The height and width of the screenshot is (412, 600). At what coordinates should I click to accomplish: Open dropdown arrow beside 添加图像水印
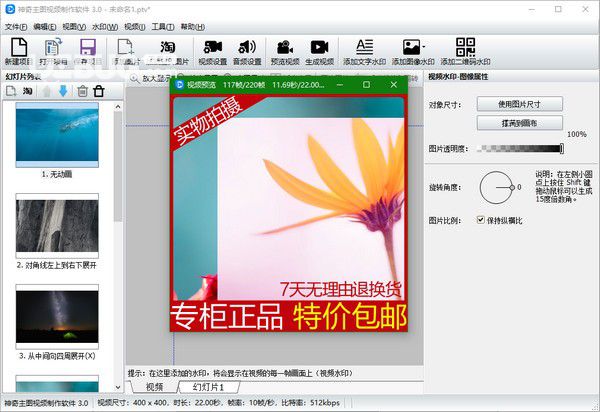(423, 47)
